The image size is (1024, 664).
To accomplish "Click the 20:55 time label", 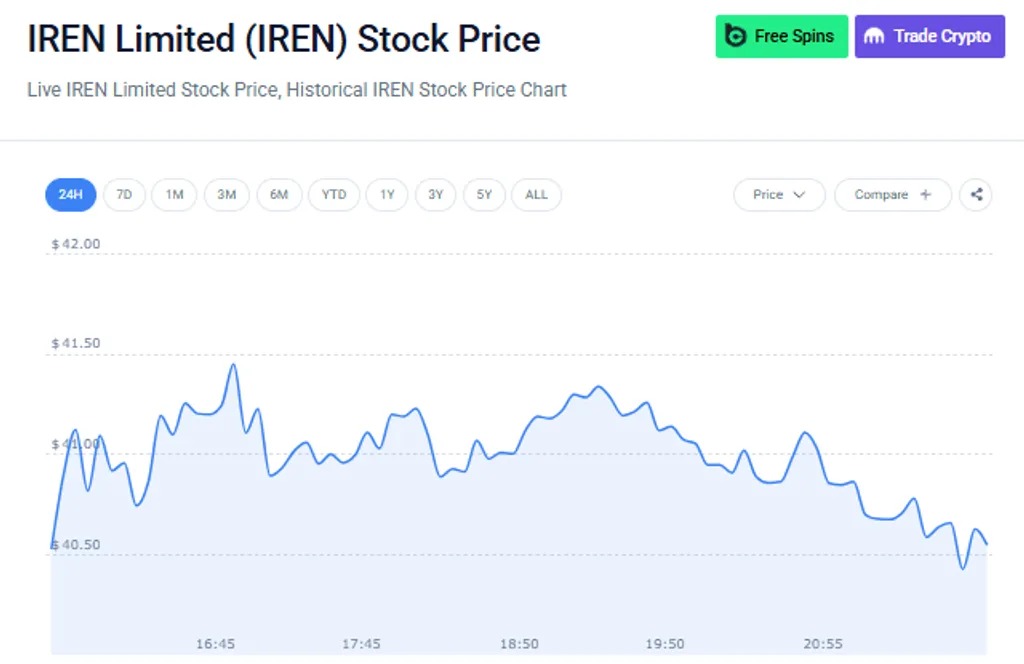I will [x=823, y=644].
